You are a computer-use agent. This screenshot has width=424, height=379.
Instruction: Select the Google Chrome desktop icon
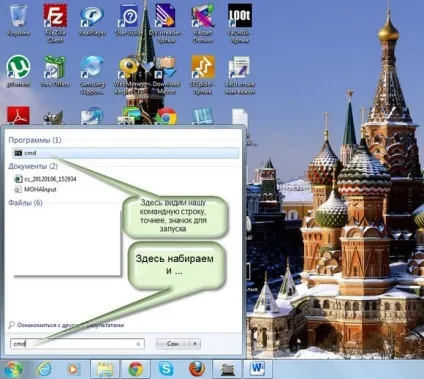pyautogui.click(x=166, y=116)
